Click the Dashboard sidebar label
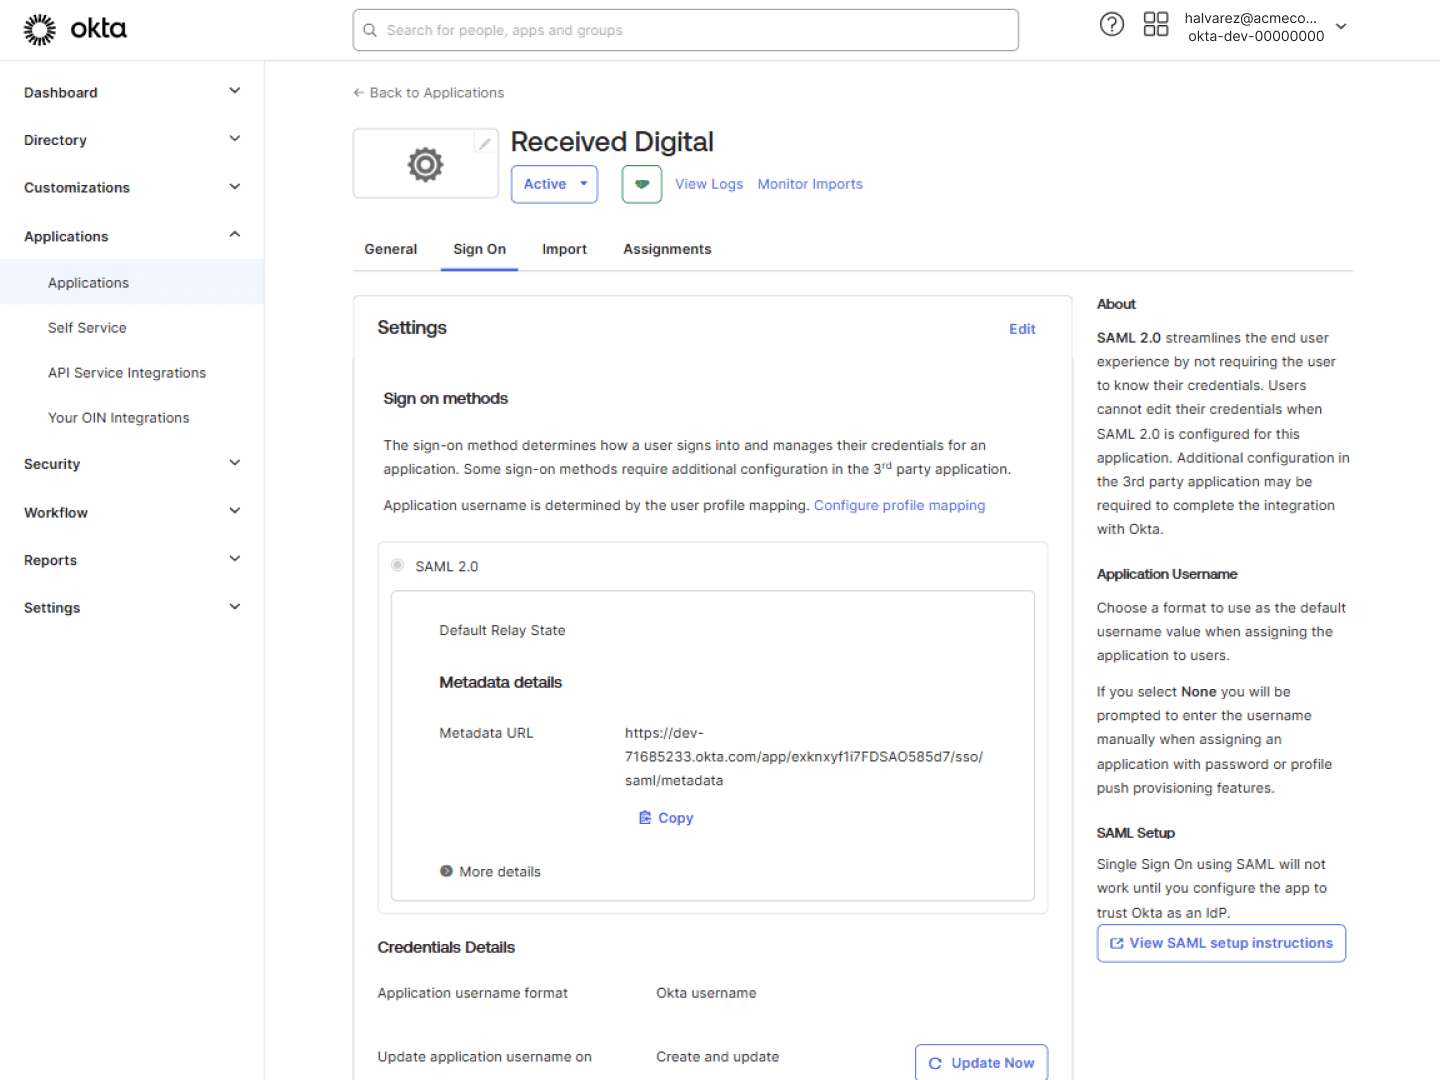Viewport: 1440px width, 1080px height. (61, 92)
